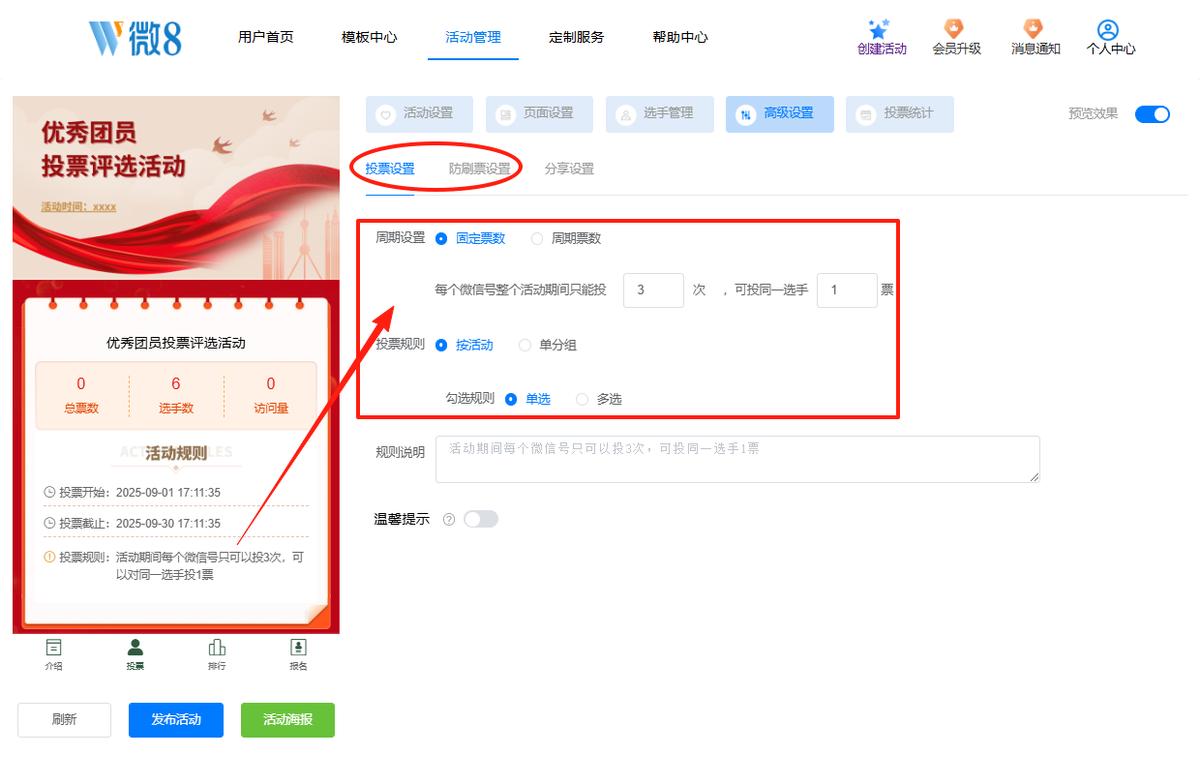Click the help icon beside 温馨提示
This screenshot has width=1200, height=759.
pyautogui.click(x=449, y=519)
